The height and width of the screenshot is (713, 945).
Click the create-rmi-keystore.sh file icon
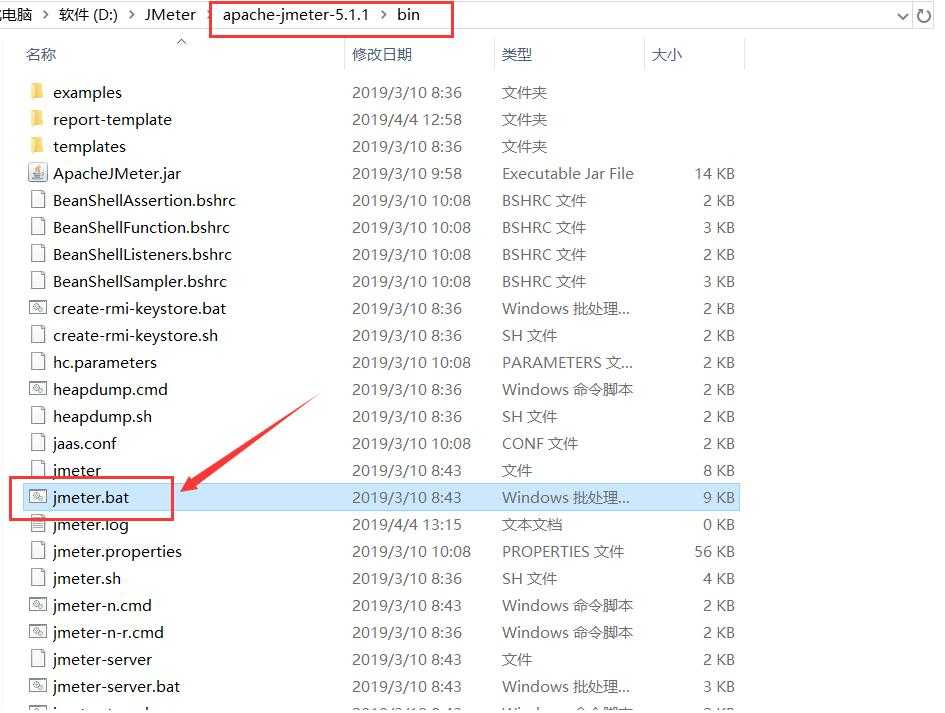(x=38, y=335)
